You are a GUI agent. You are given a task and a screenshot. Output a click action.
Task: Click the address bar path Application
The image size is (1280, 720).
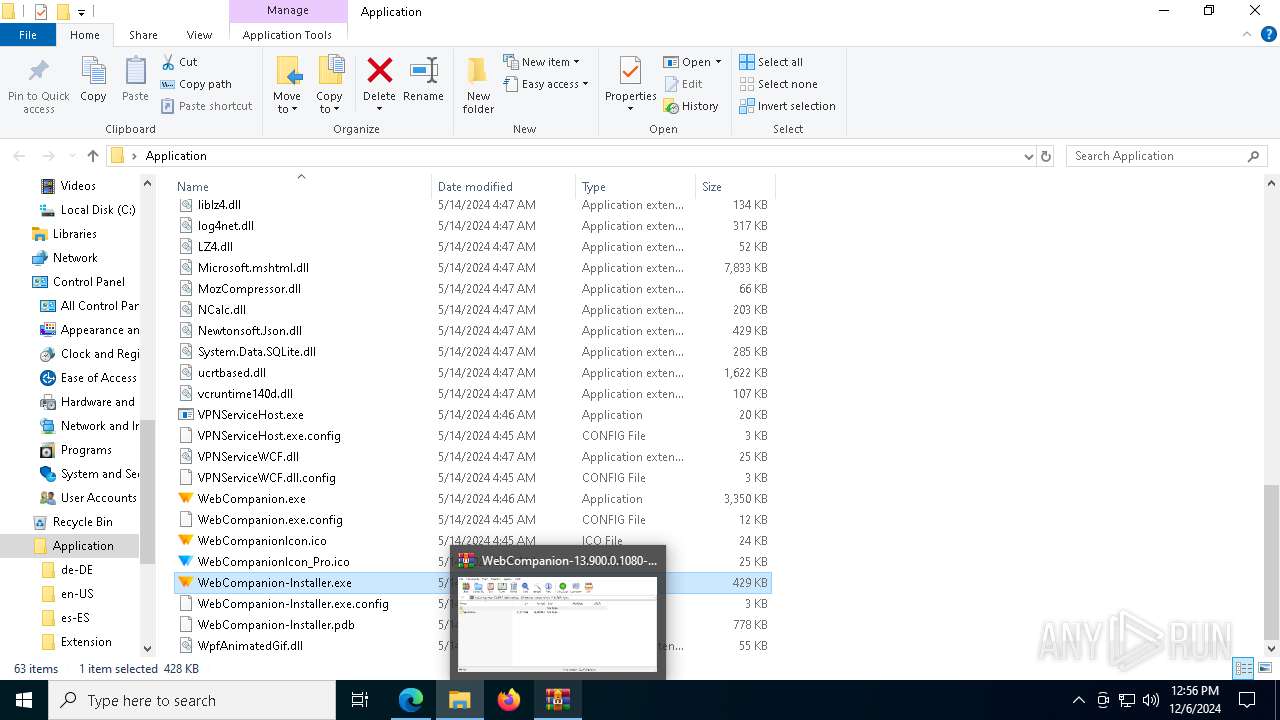(176, 156)
